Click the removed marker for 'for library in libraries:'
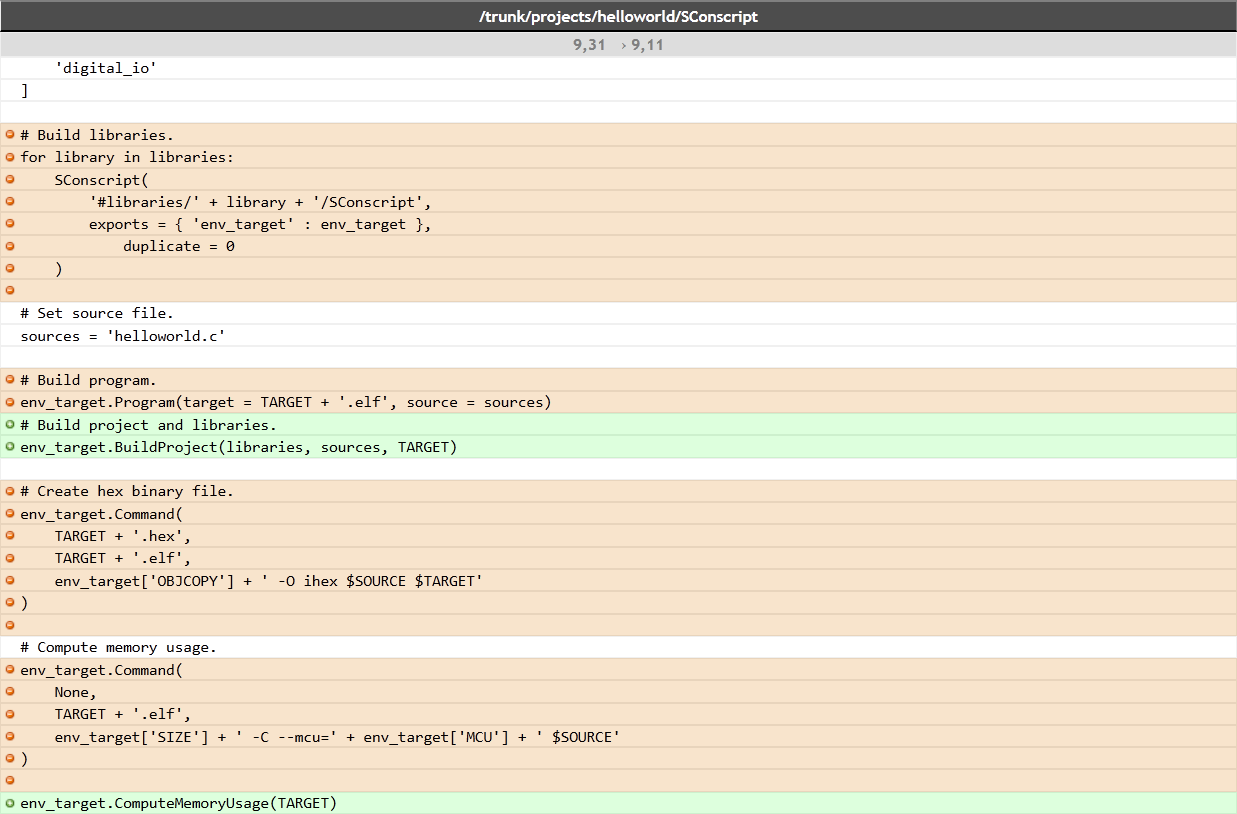The width and height of the screenshot is (1237, 814). [10, 157]
